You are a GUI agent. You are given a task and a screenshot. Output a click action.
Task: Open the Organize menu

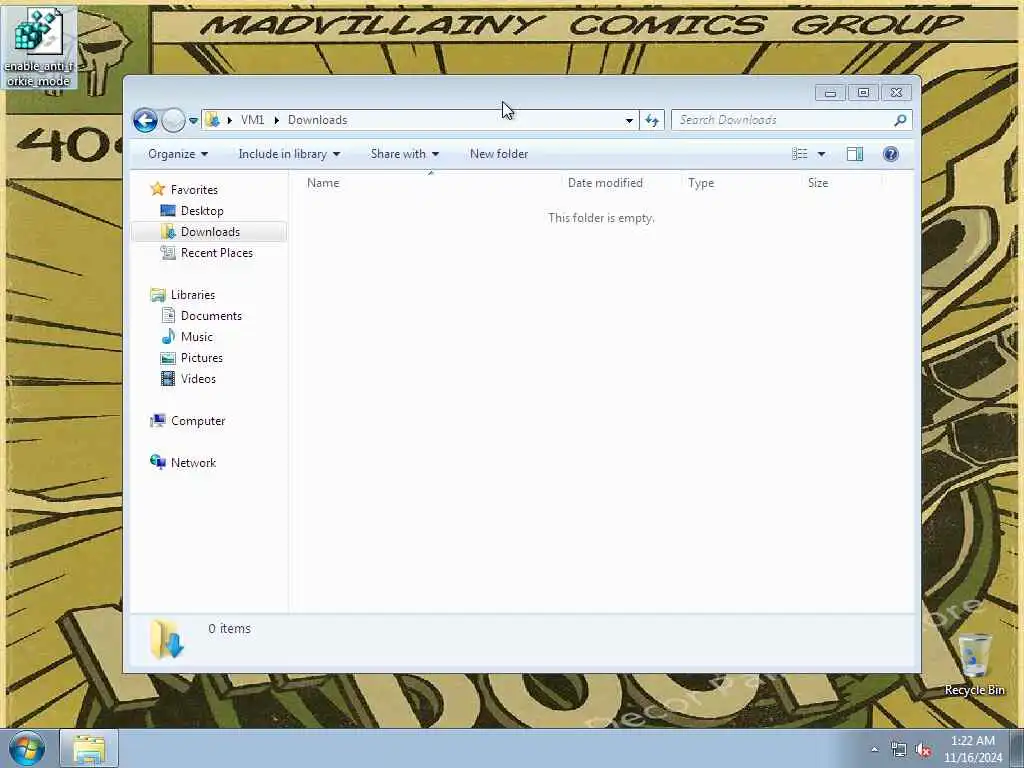point(178,154)
